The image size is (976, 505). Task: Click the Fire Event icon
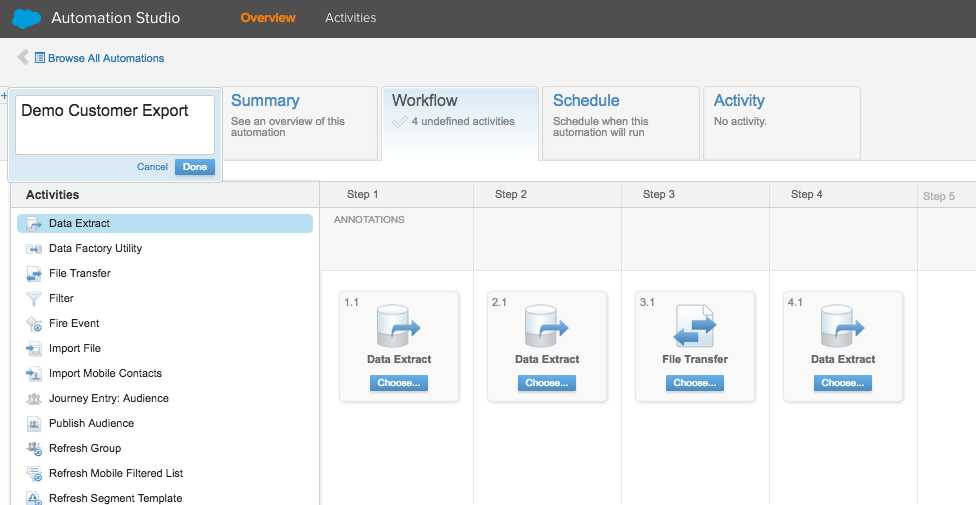(x=34, y=323)
